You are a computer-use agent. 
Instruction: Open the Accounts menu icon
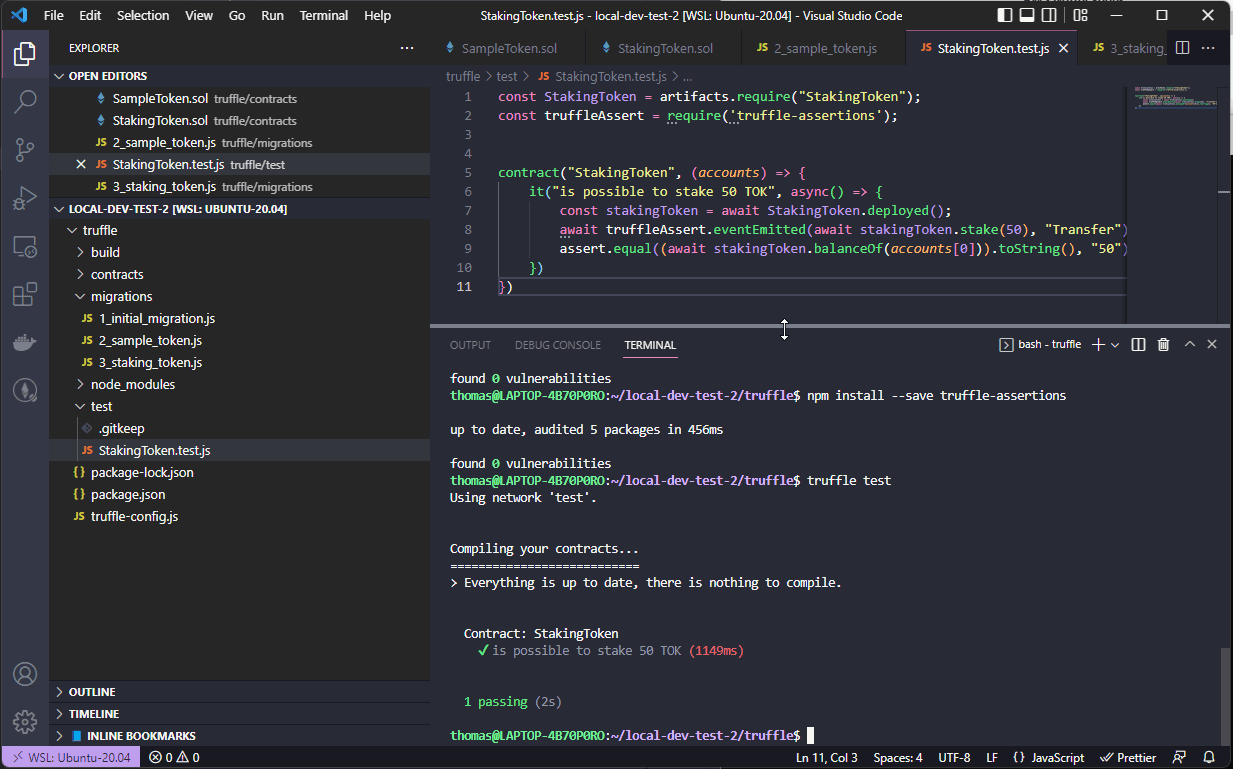point(25,674)
